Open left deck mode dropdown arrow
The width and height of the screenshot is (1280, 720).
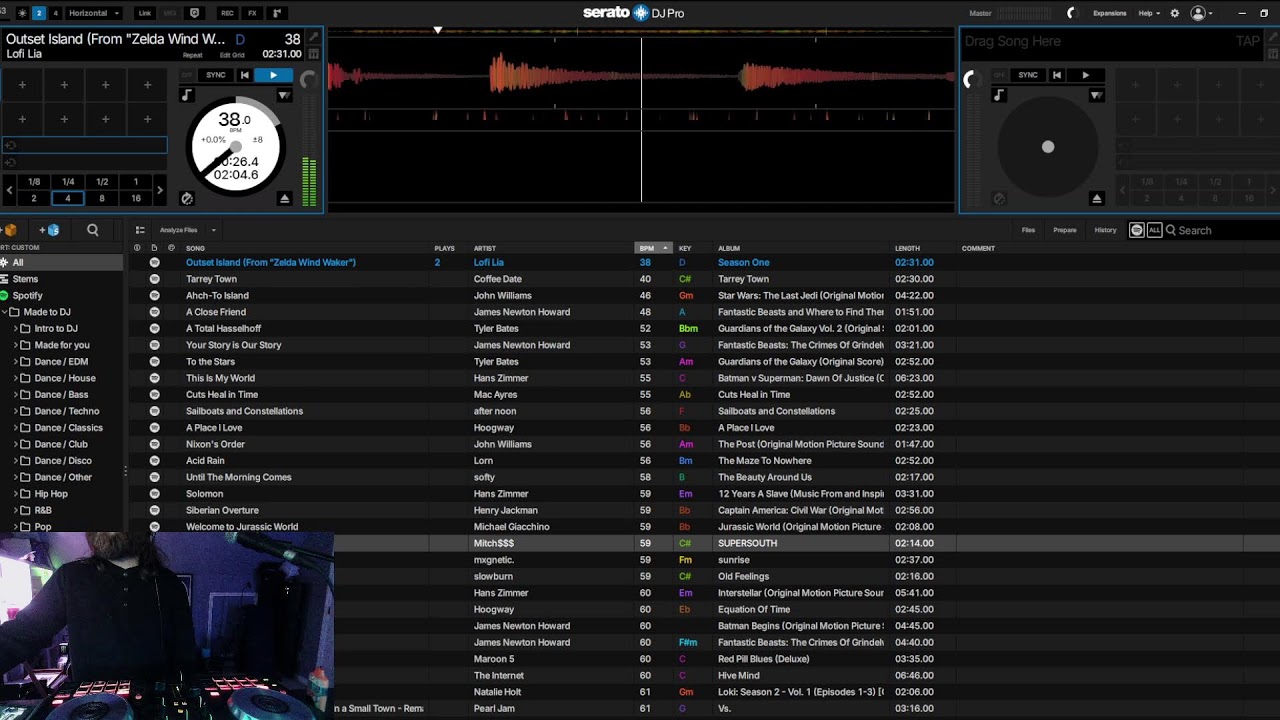point(284,95)
